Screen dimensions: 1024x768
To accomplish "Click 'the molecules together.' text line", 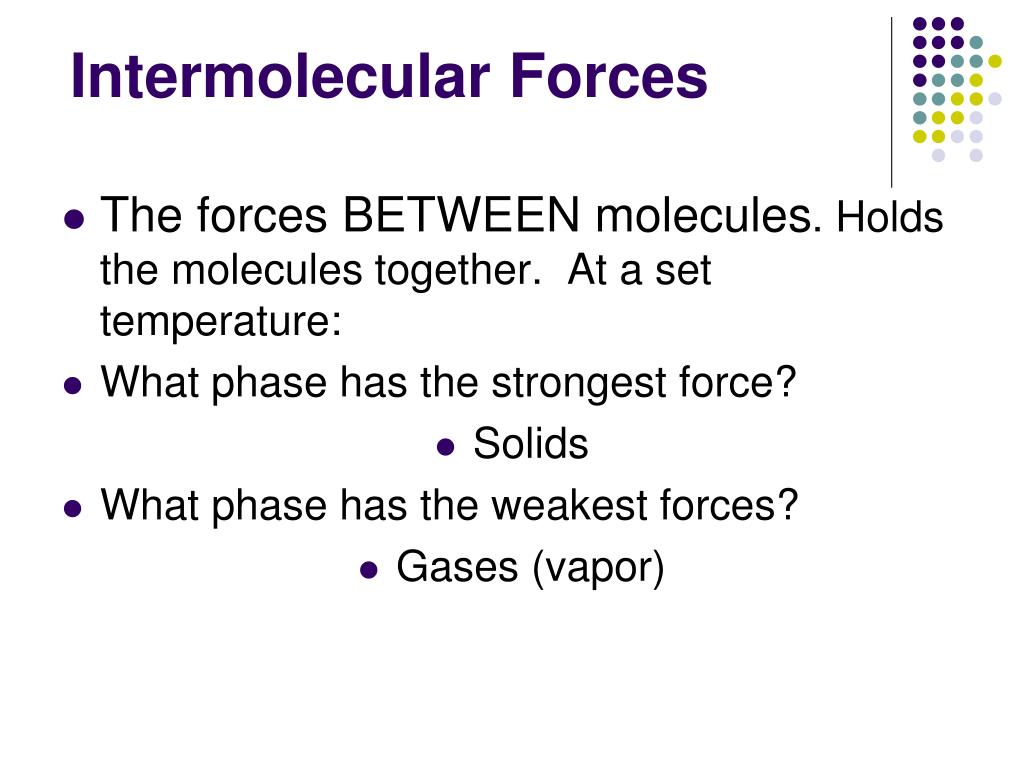I will pos(321,270).
